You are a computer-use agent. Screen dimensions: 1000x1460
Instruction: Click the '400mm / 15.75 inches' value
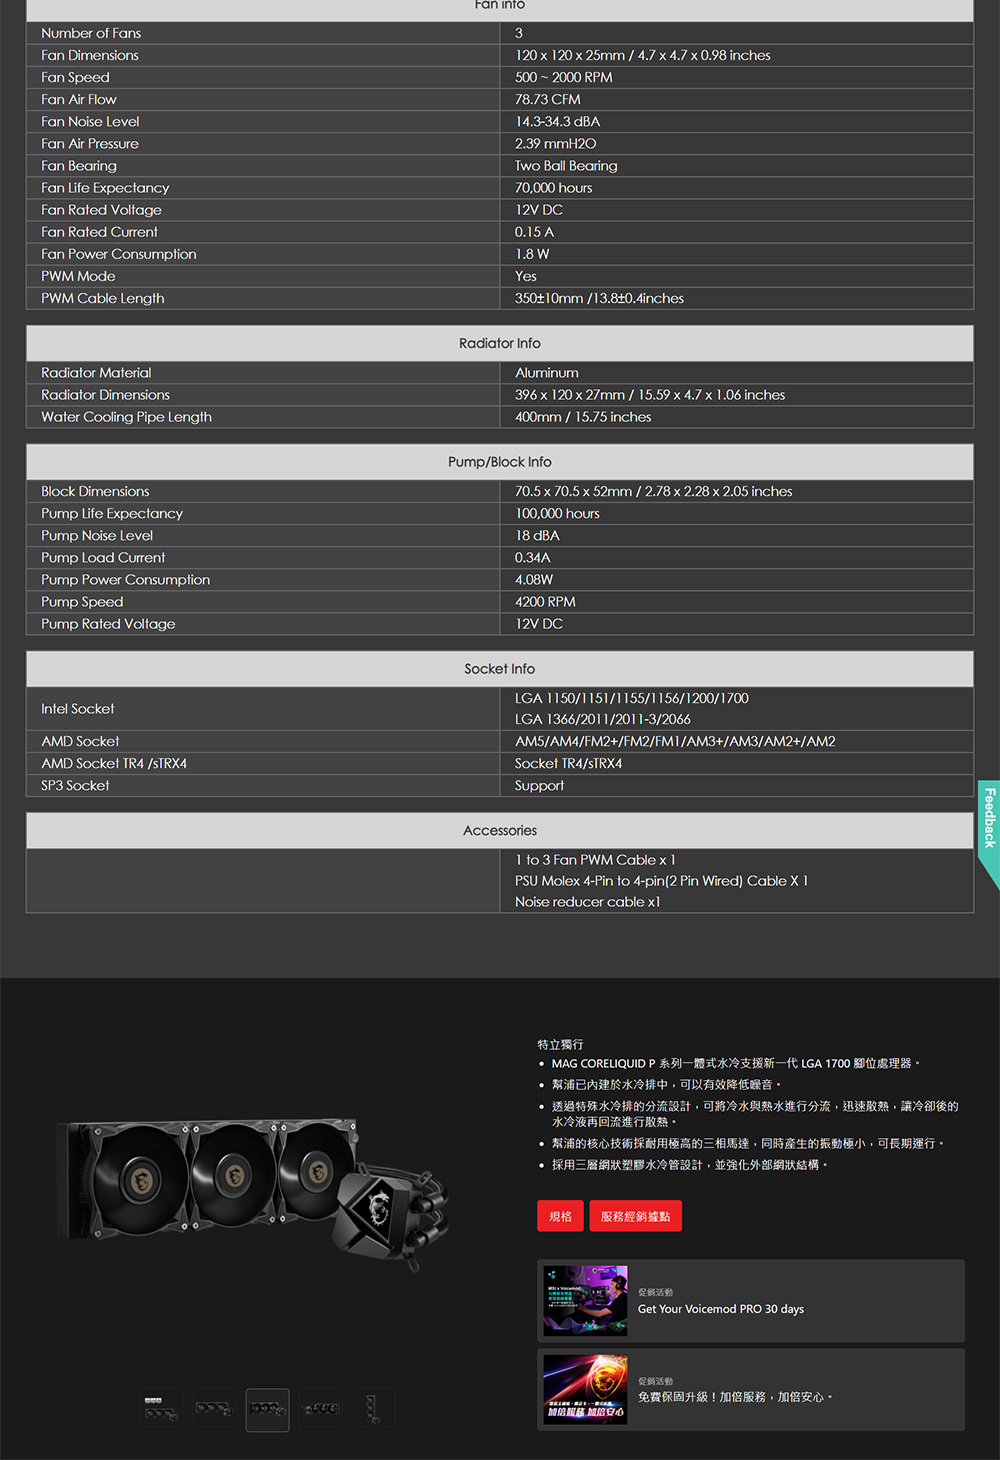(x=583, y=416)
